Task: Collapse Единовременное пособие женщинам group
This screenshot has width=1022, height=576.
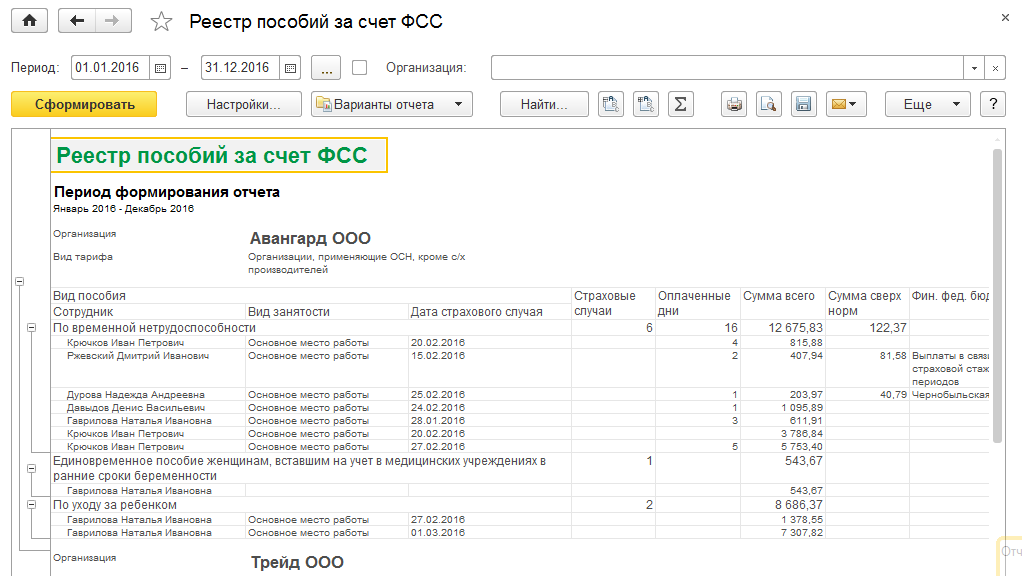Action: click(31, 468)
